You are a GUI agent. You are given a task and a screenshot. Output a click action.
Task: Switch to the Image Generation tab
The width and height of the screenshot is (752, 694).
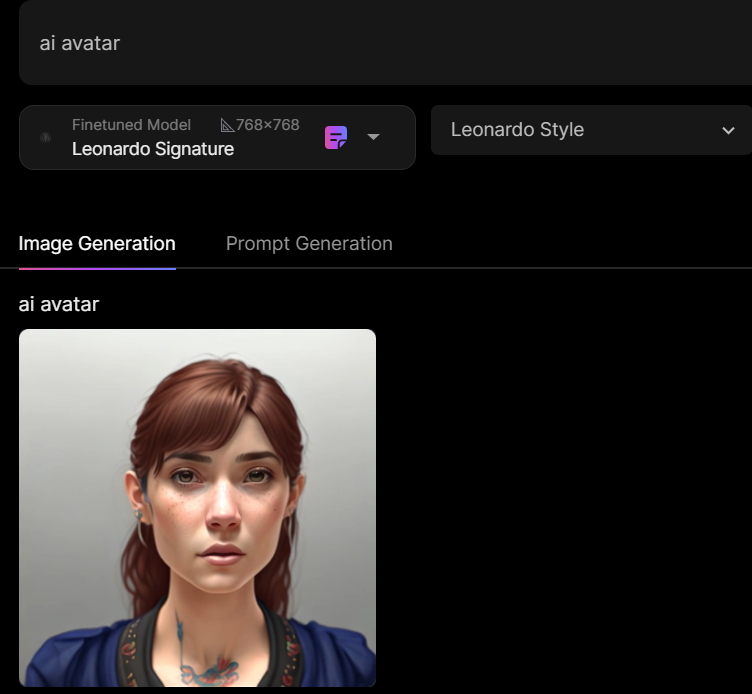pos(97,244)
